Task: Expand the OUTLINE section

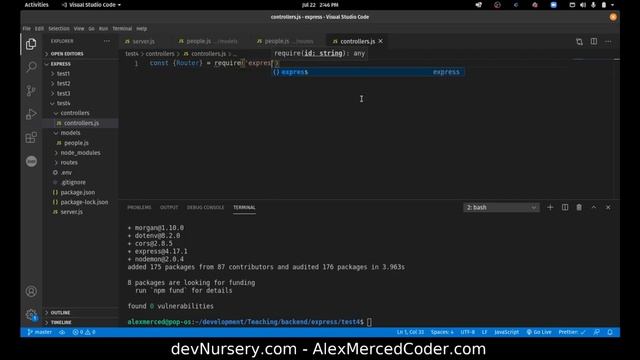Action: click(x=81, y=313)
